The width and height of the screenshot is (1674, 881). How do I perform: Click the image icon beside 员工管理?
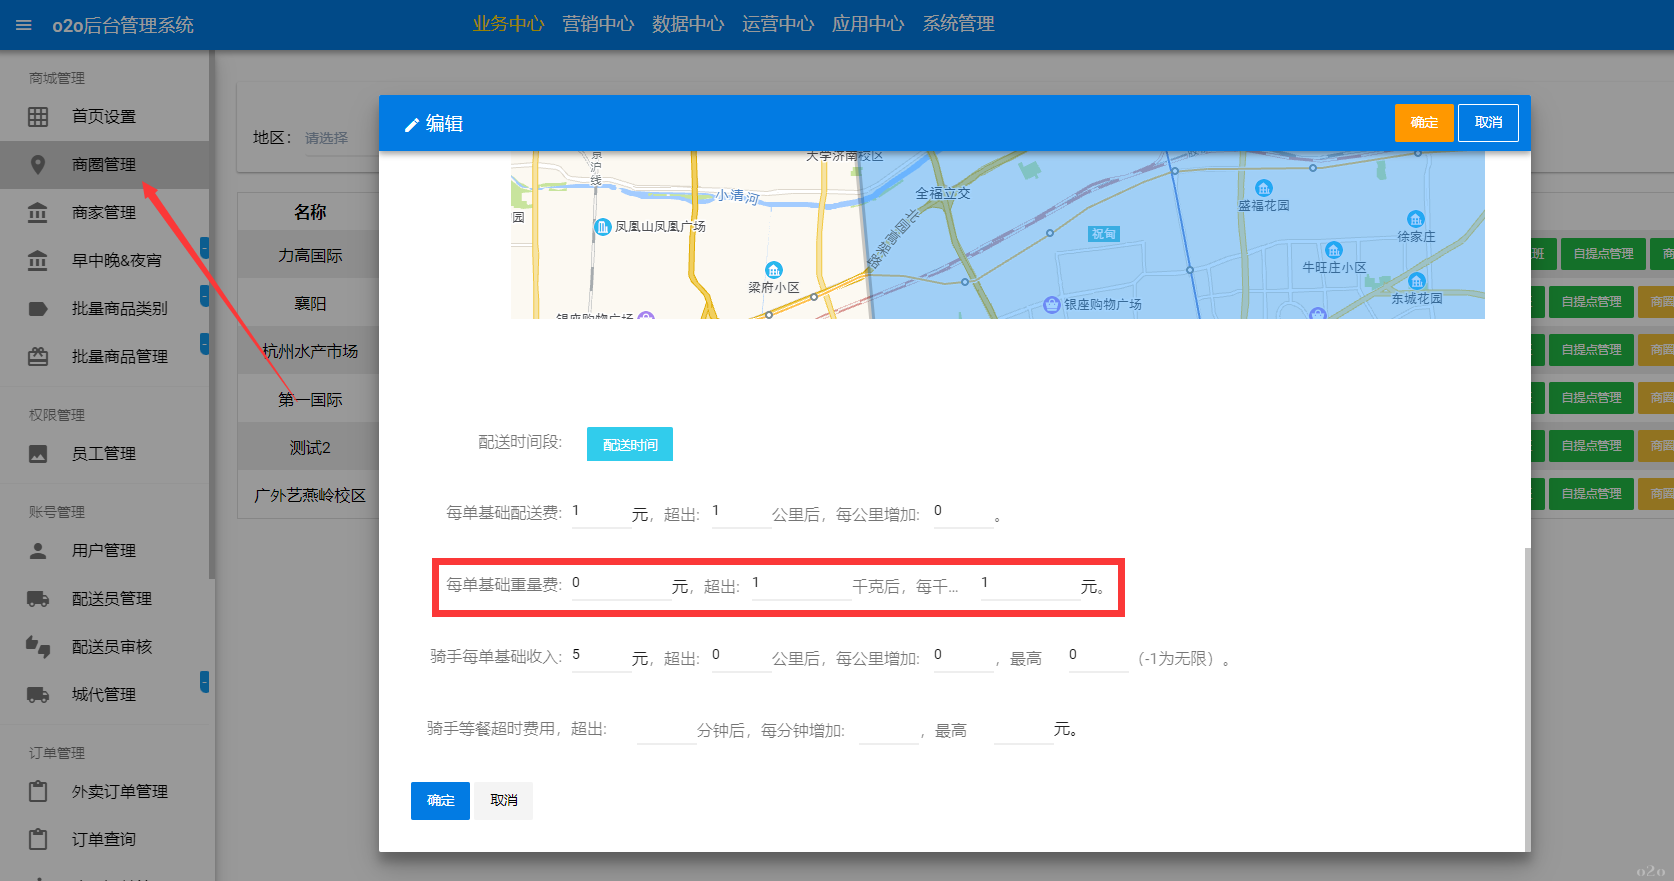tap(38, 454)
